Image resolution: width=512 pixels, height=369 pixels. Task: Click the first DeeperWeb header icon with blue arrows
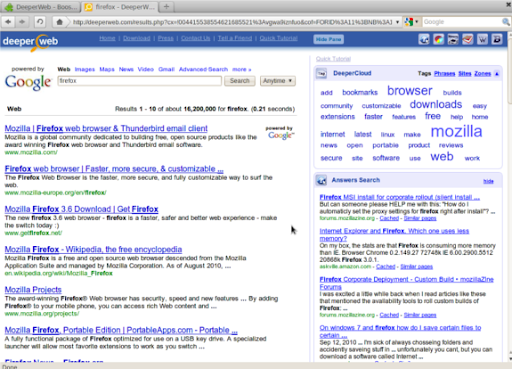pyautogui.click(x=424, y=39)
